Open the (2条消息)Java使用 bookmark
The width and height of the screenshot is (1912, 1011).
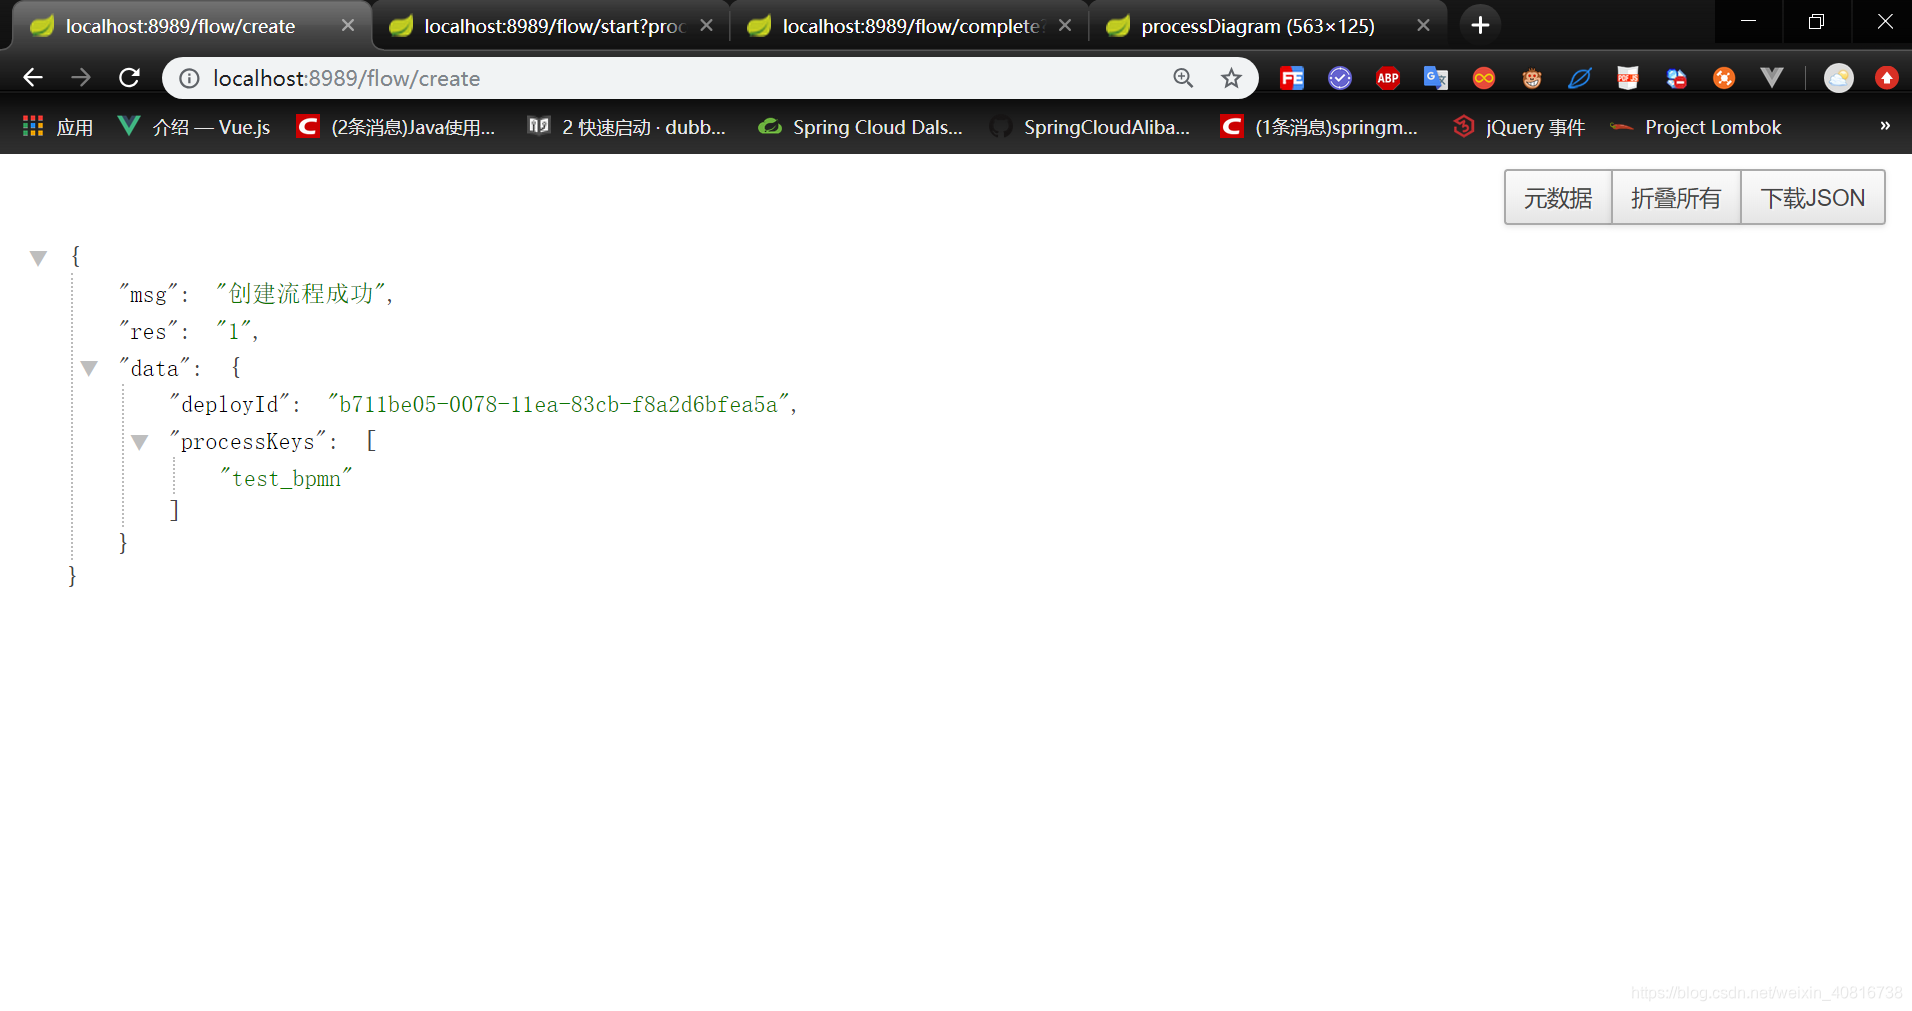tap(397, 127)
